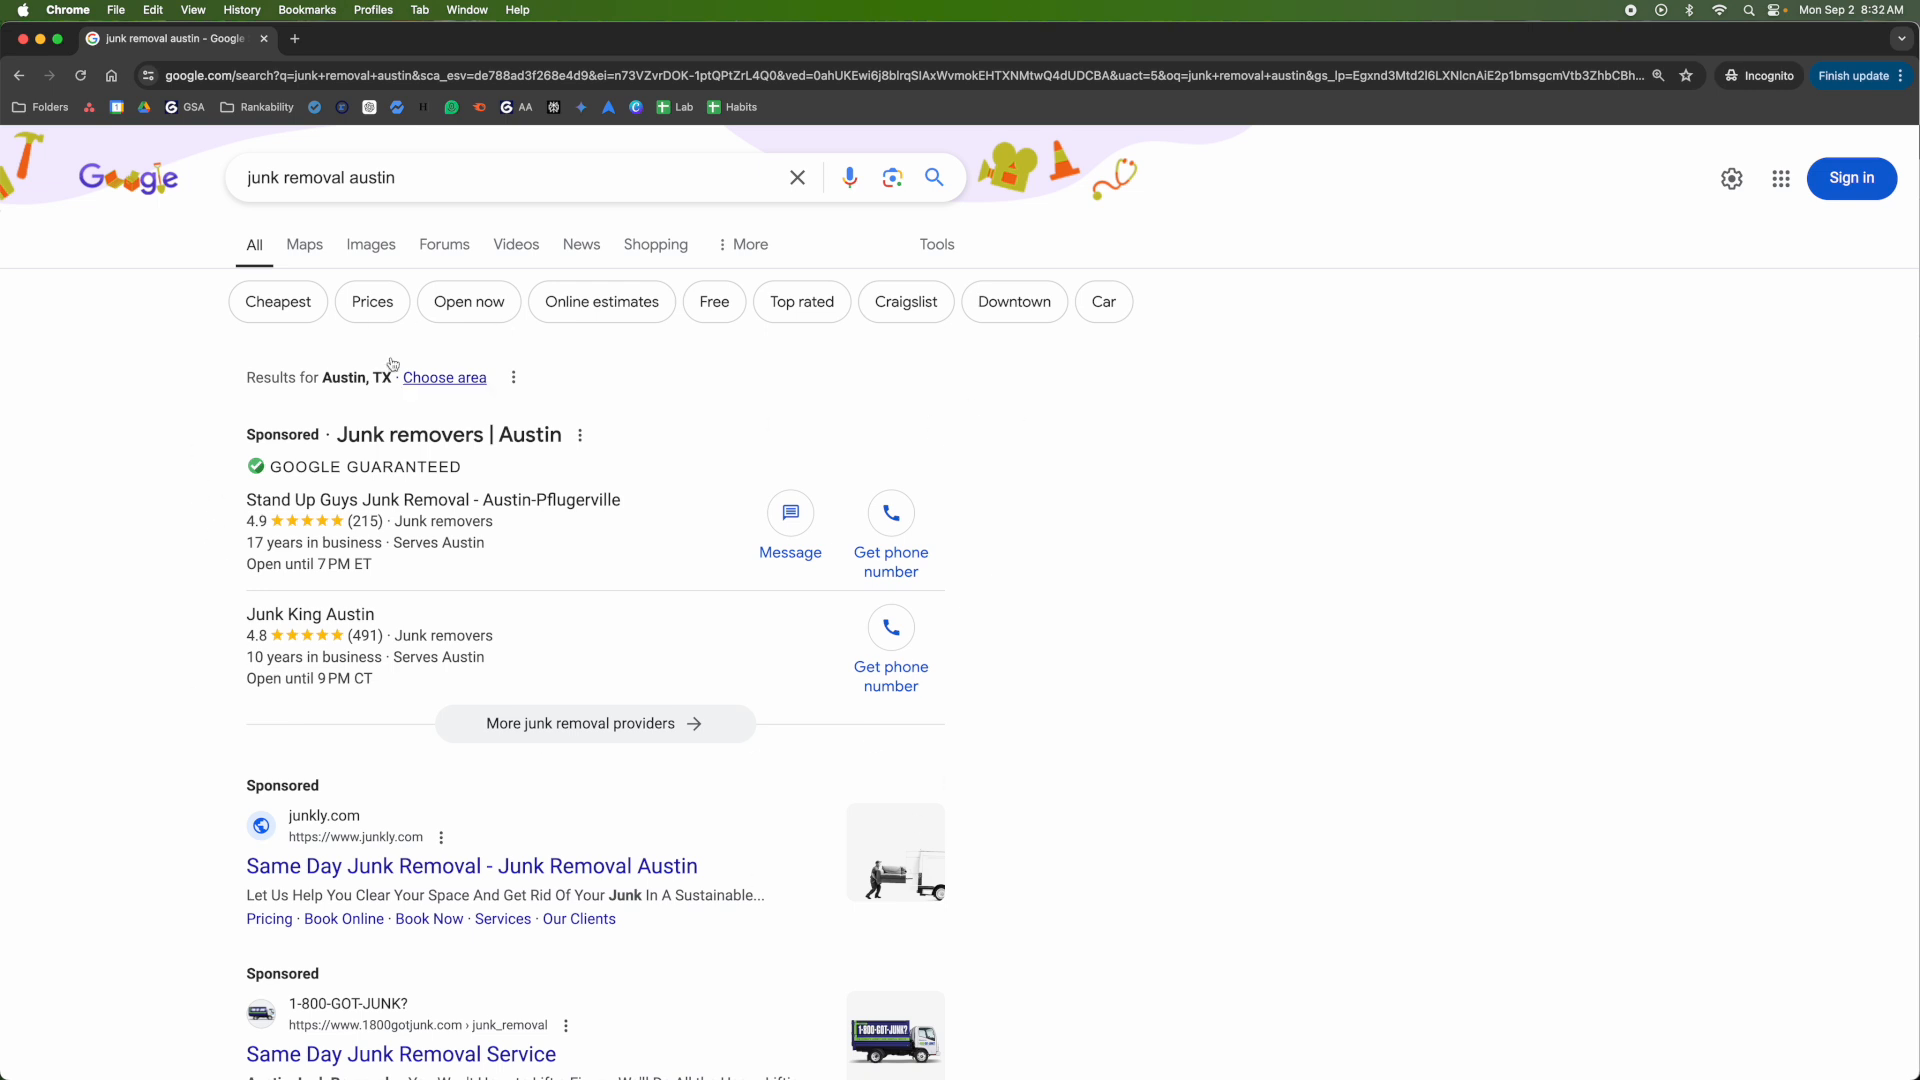Image resolution: width=1920 pixels, height=1080 pixels.
Task: Switch to Videos results tab
Action: click(516, 245)
